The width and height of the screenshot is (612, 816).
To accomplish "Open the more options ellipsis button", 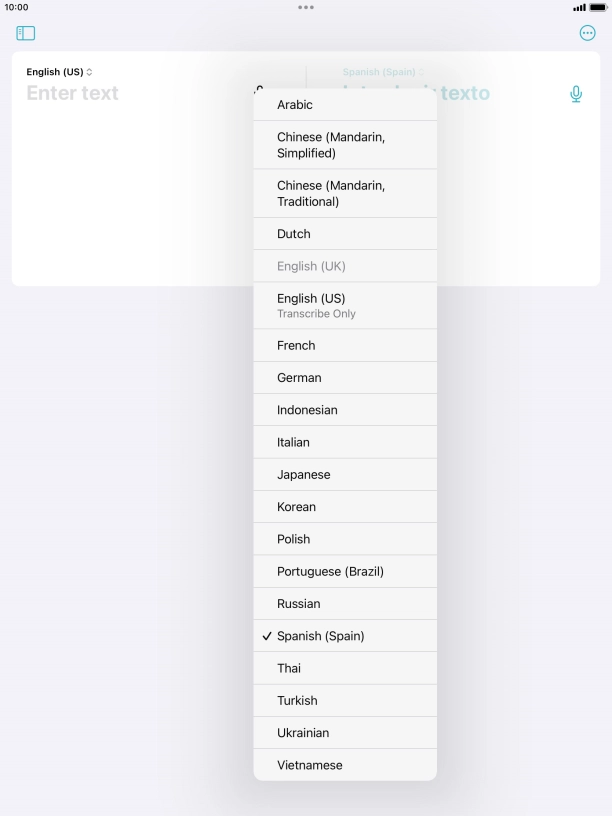I will tap(587, 33).
